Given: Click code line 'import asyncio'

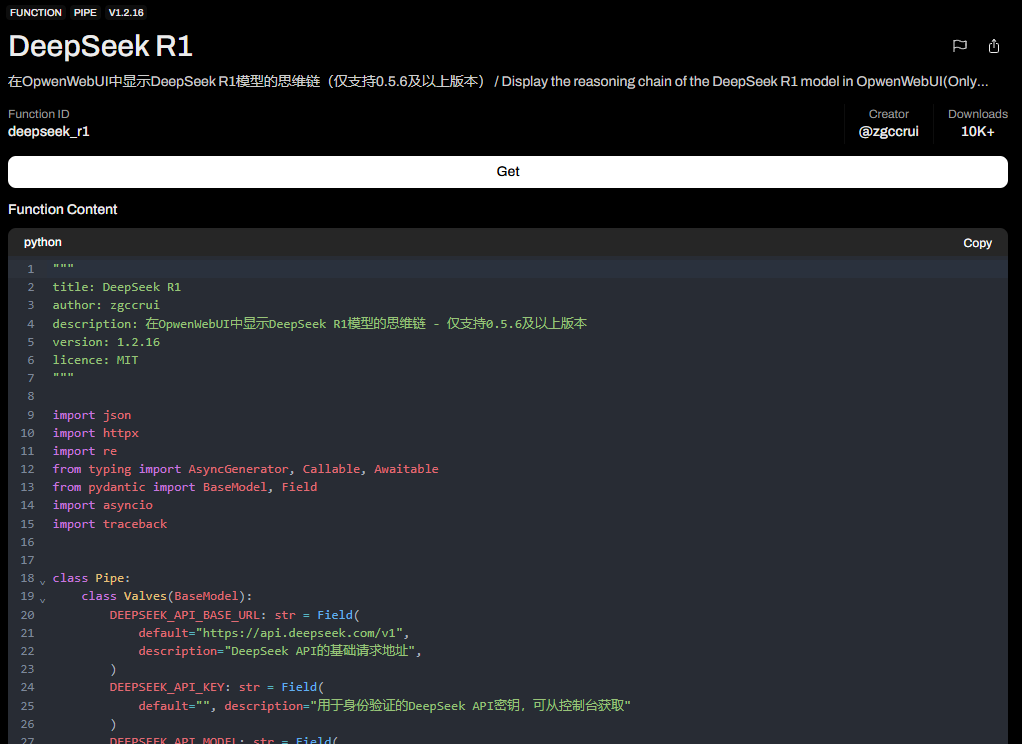Looking at the screenshot, I should (x=103, y=505).
